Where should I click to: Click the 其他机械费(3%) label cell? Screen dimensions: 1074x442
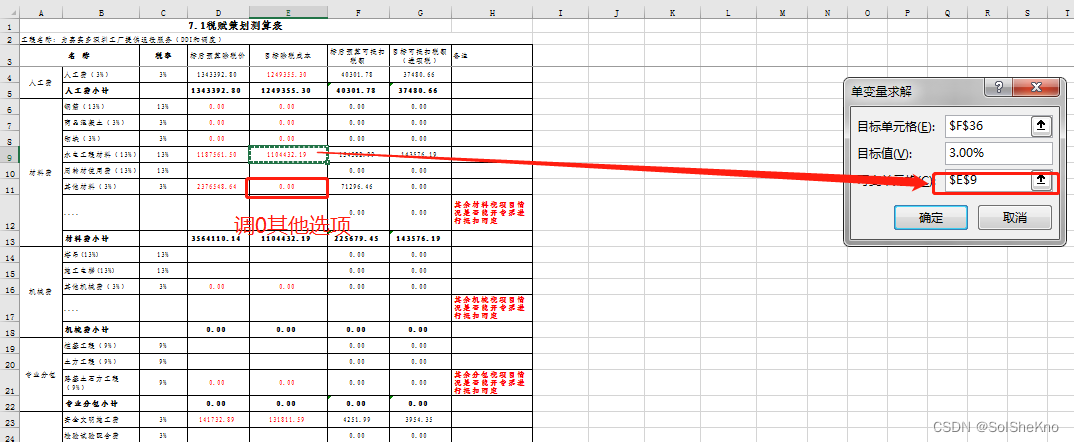pyautogui.click(x=100, y=286)
